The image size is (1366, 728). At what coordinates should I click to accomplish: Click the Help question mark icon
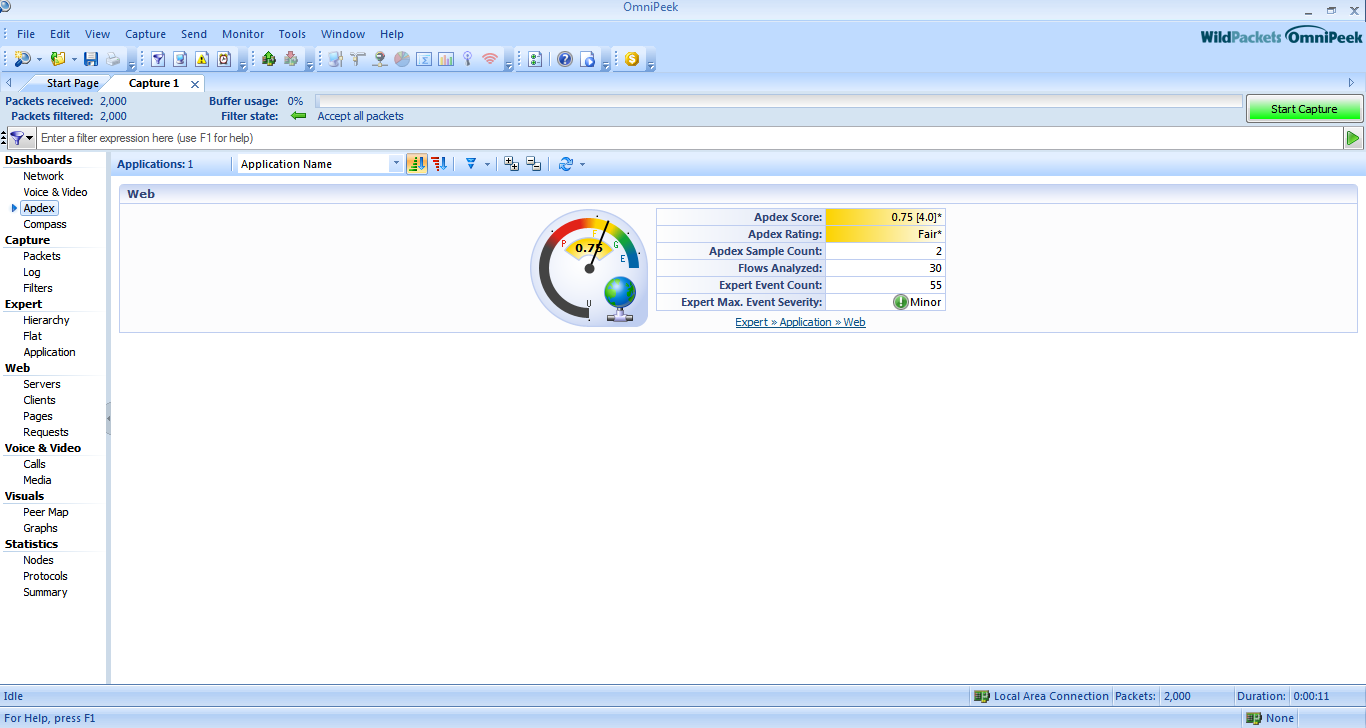pos(565,59)
